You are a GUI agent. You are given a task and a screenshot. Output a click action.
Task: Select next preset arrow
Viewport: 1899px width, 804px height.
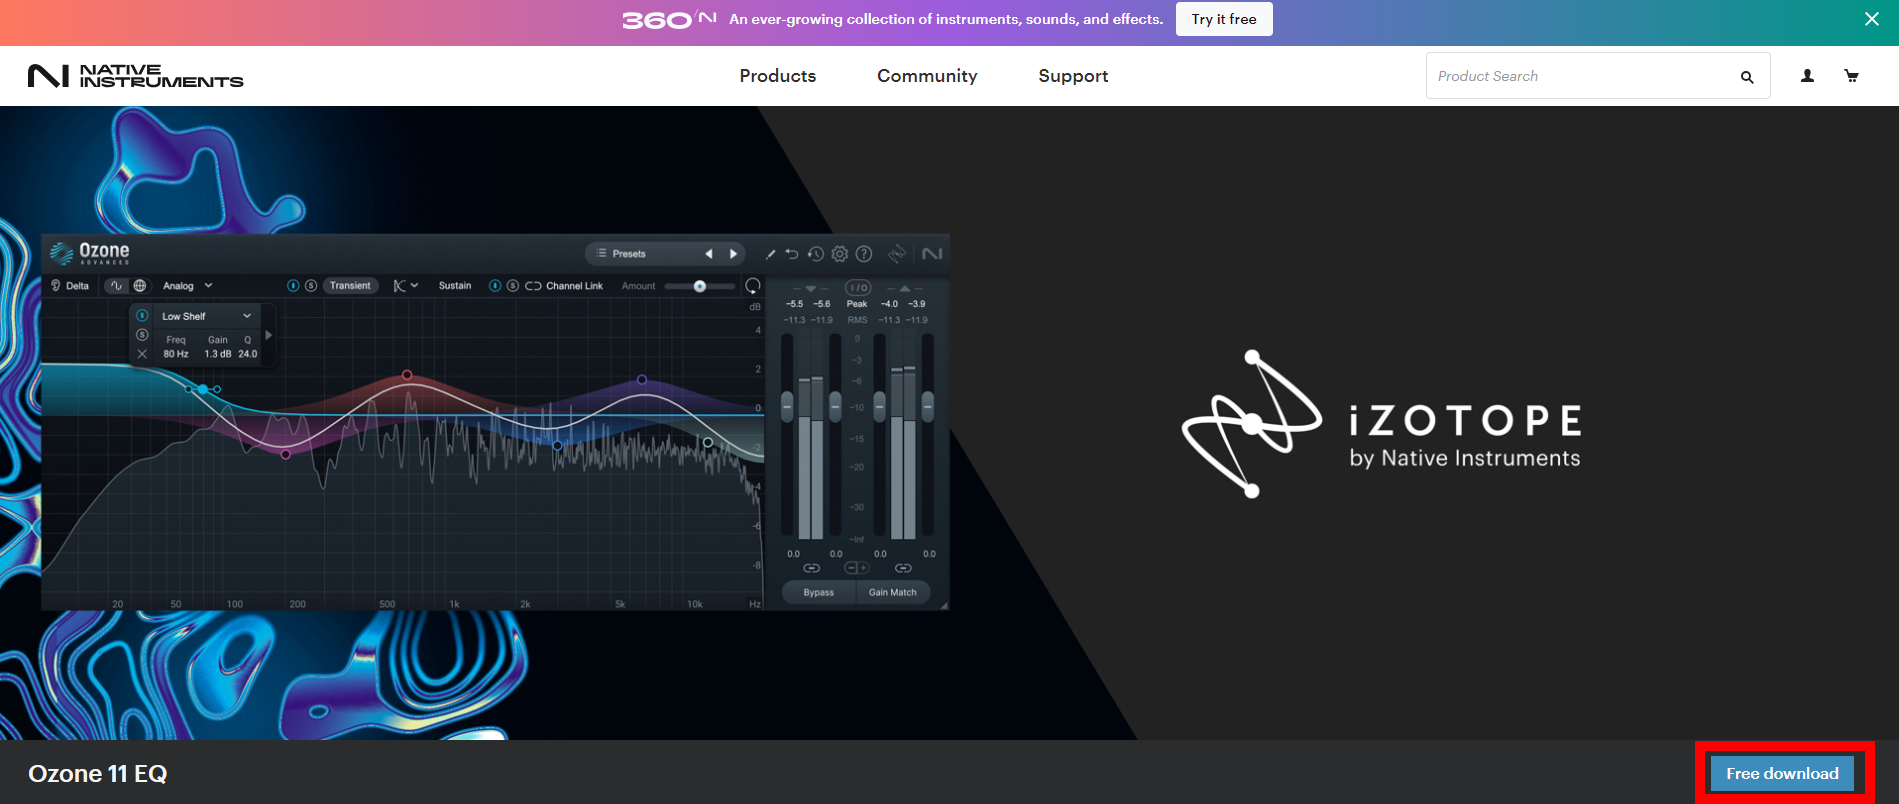click(733, 254)
